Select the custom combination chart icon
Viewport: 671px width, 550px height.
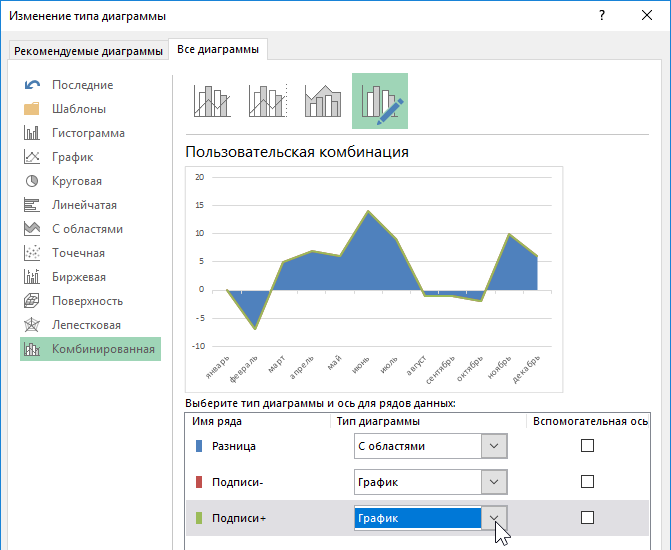click(x=379, y=102)
